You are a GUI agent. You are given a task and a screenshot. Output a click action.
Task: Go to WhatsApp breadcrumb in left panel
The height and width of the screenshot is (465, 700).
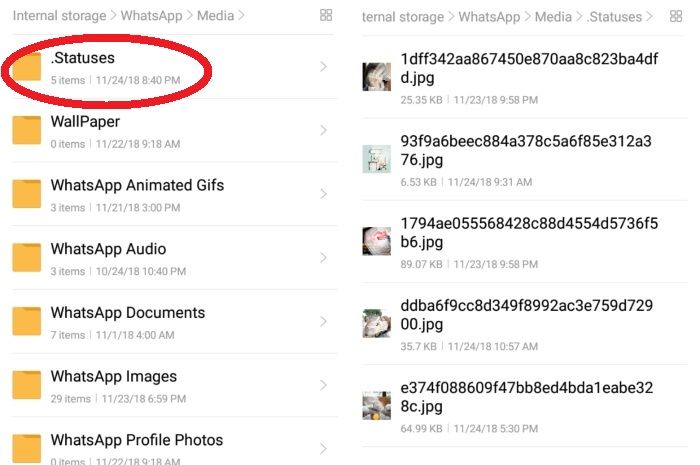pos(151,16)
